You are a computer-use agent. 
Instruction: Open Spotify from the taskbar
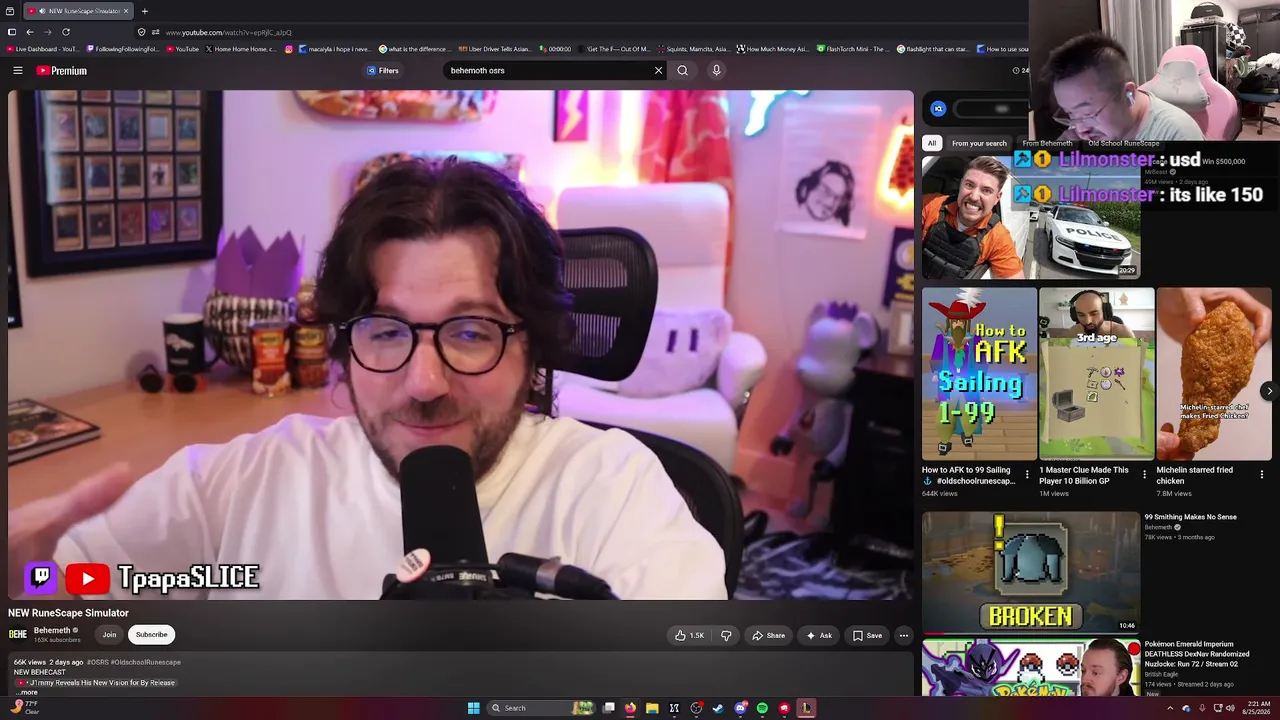point(762,708)
